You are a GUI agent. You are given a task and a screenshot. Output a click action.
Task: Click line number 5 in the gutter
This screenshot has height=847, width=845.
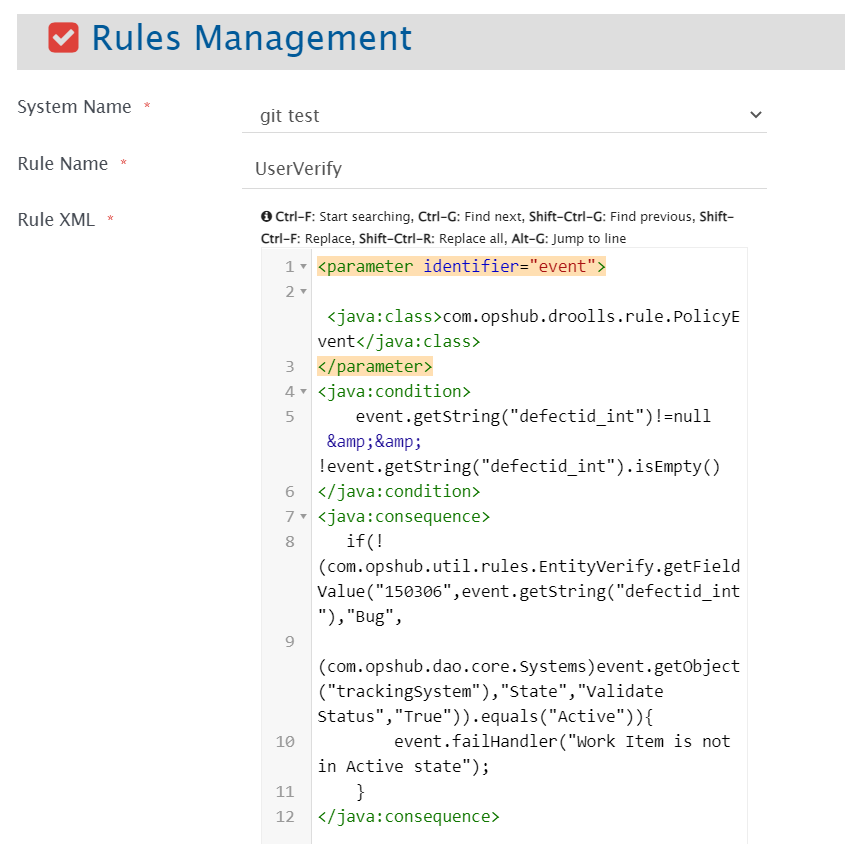[289, 417]
